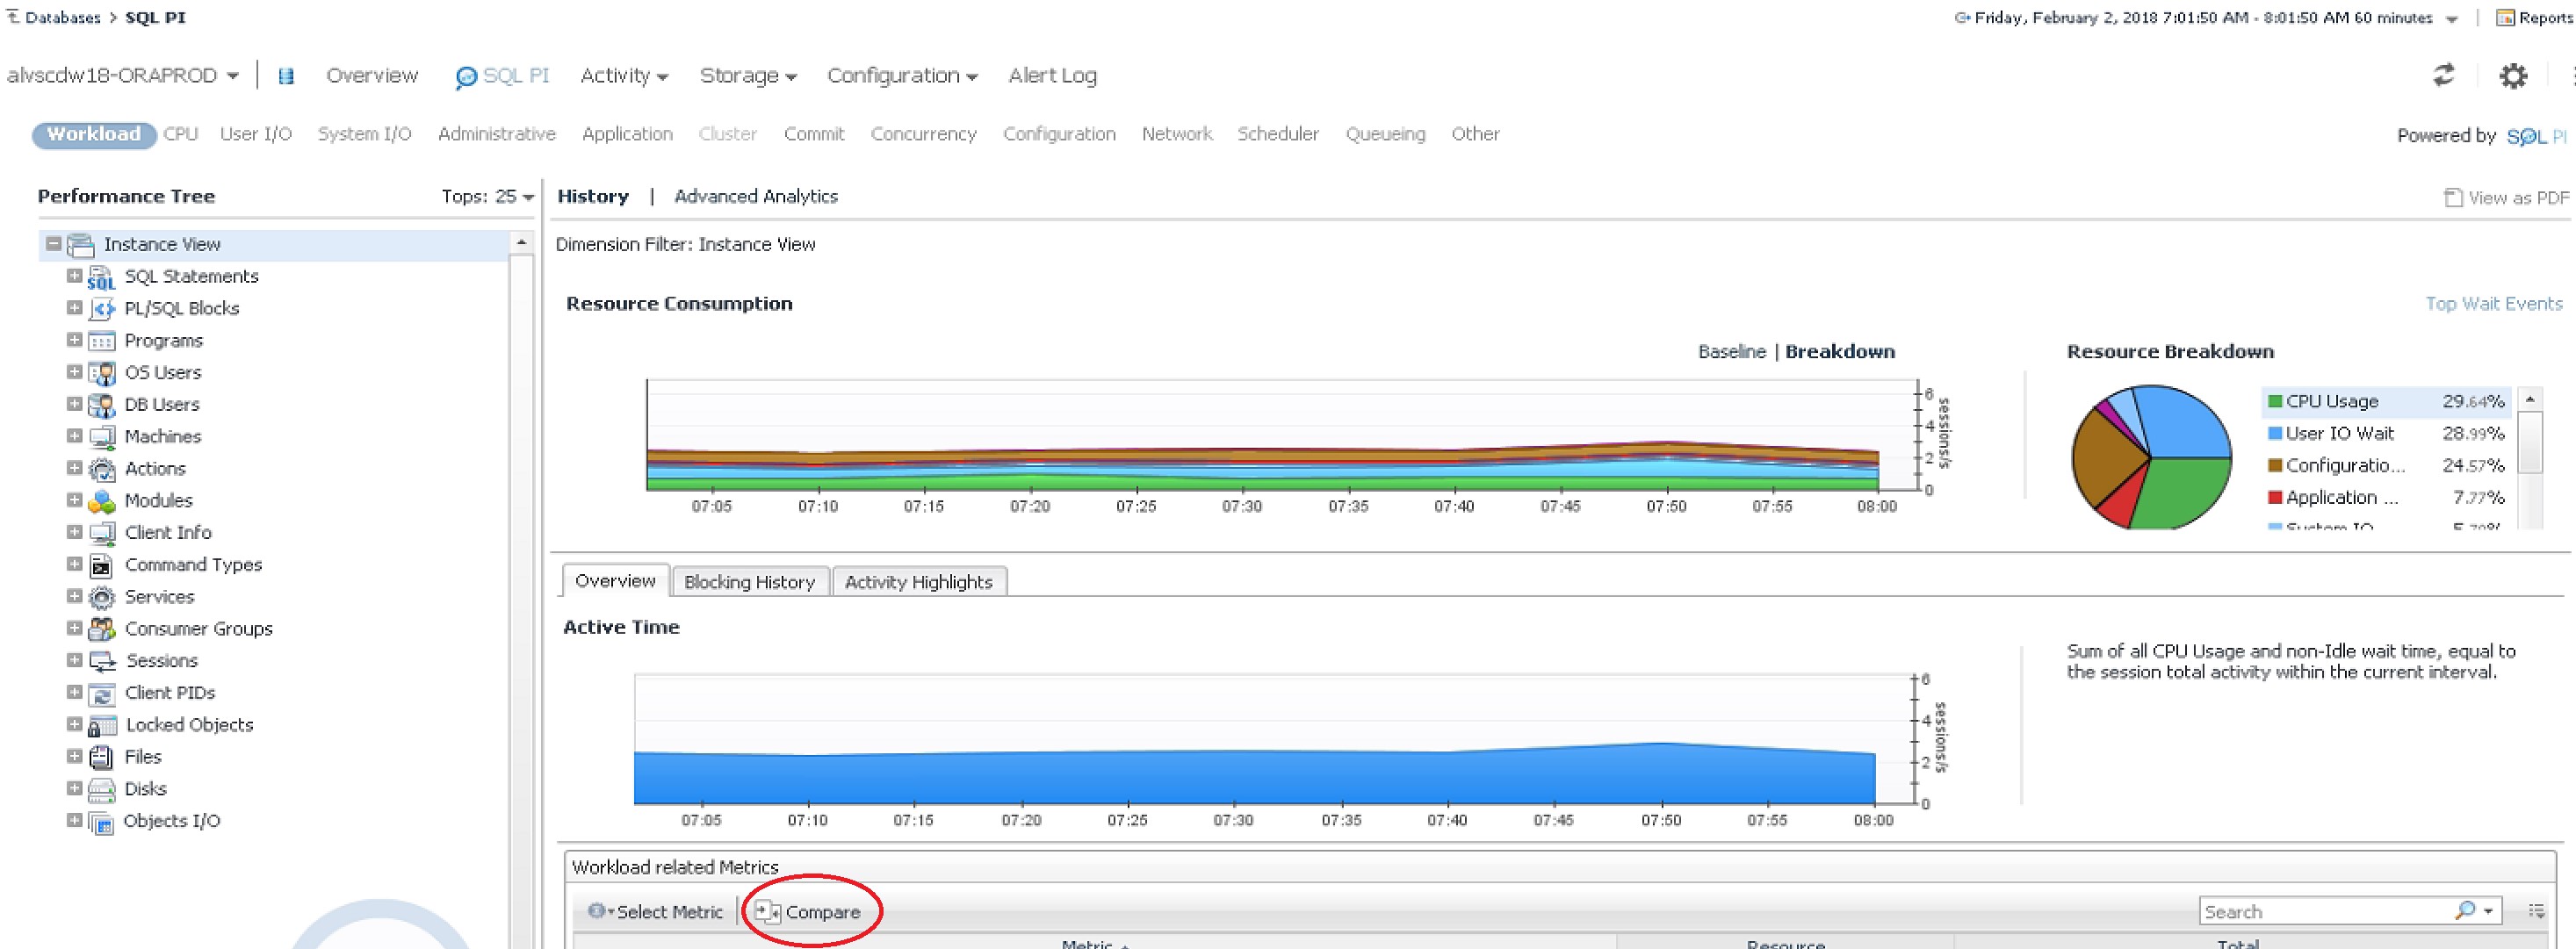Click the Compare icon button
The height and width of the screenshot is (949, 2576).
coord(767,911)
